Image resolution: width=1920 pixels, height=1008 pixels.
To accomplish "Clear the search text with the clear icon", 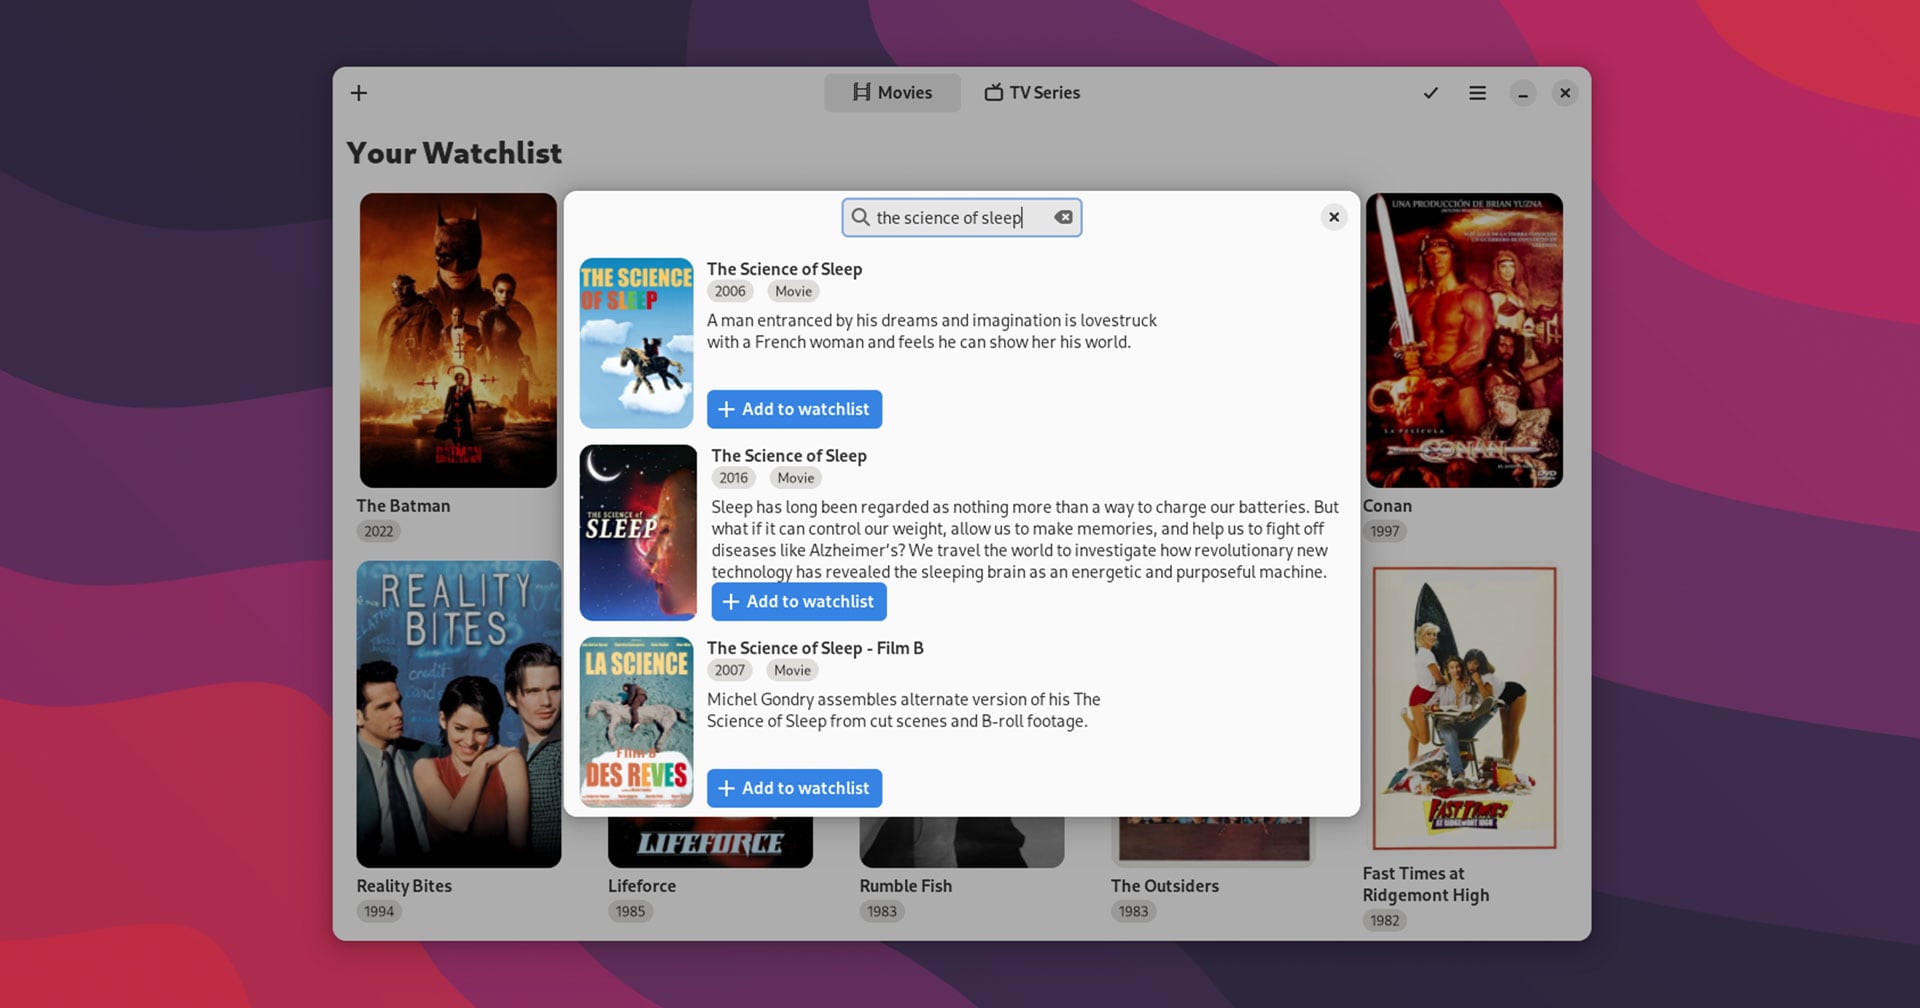I will click(x=1063, y=217).
